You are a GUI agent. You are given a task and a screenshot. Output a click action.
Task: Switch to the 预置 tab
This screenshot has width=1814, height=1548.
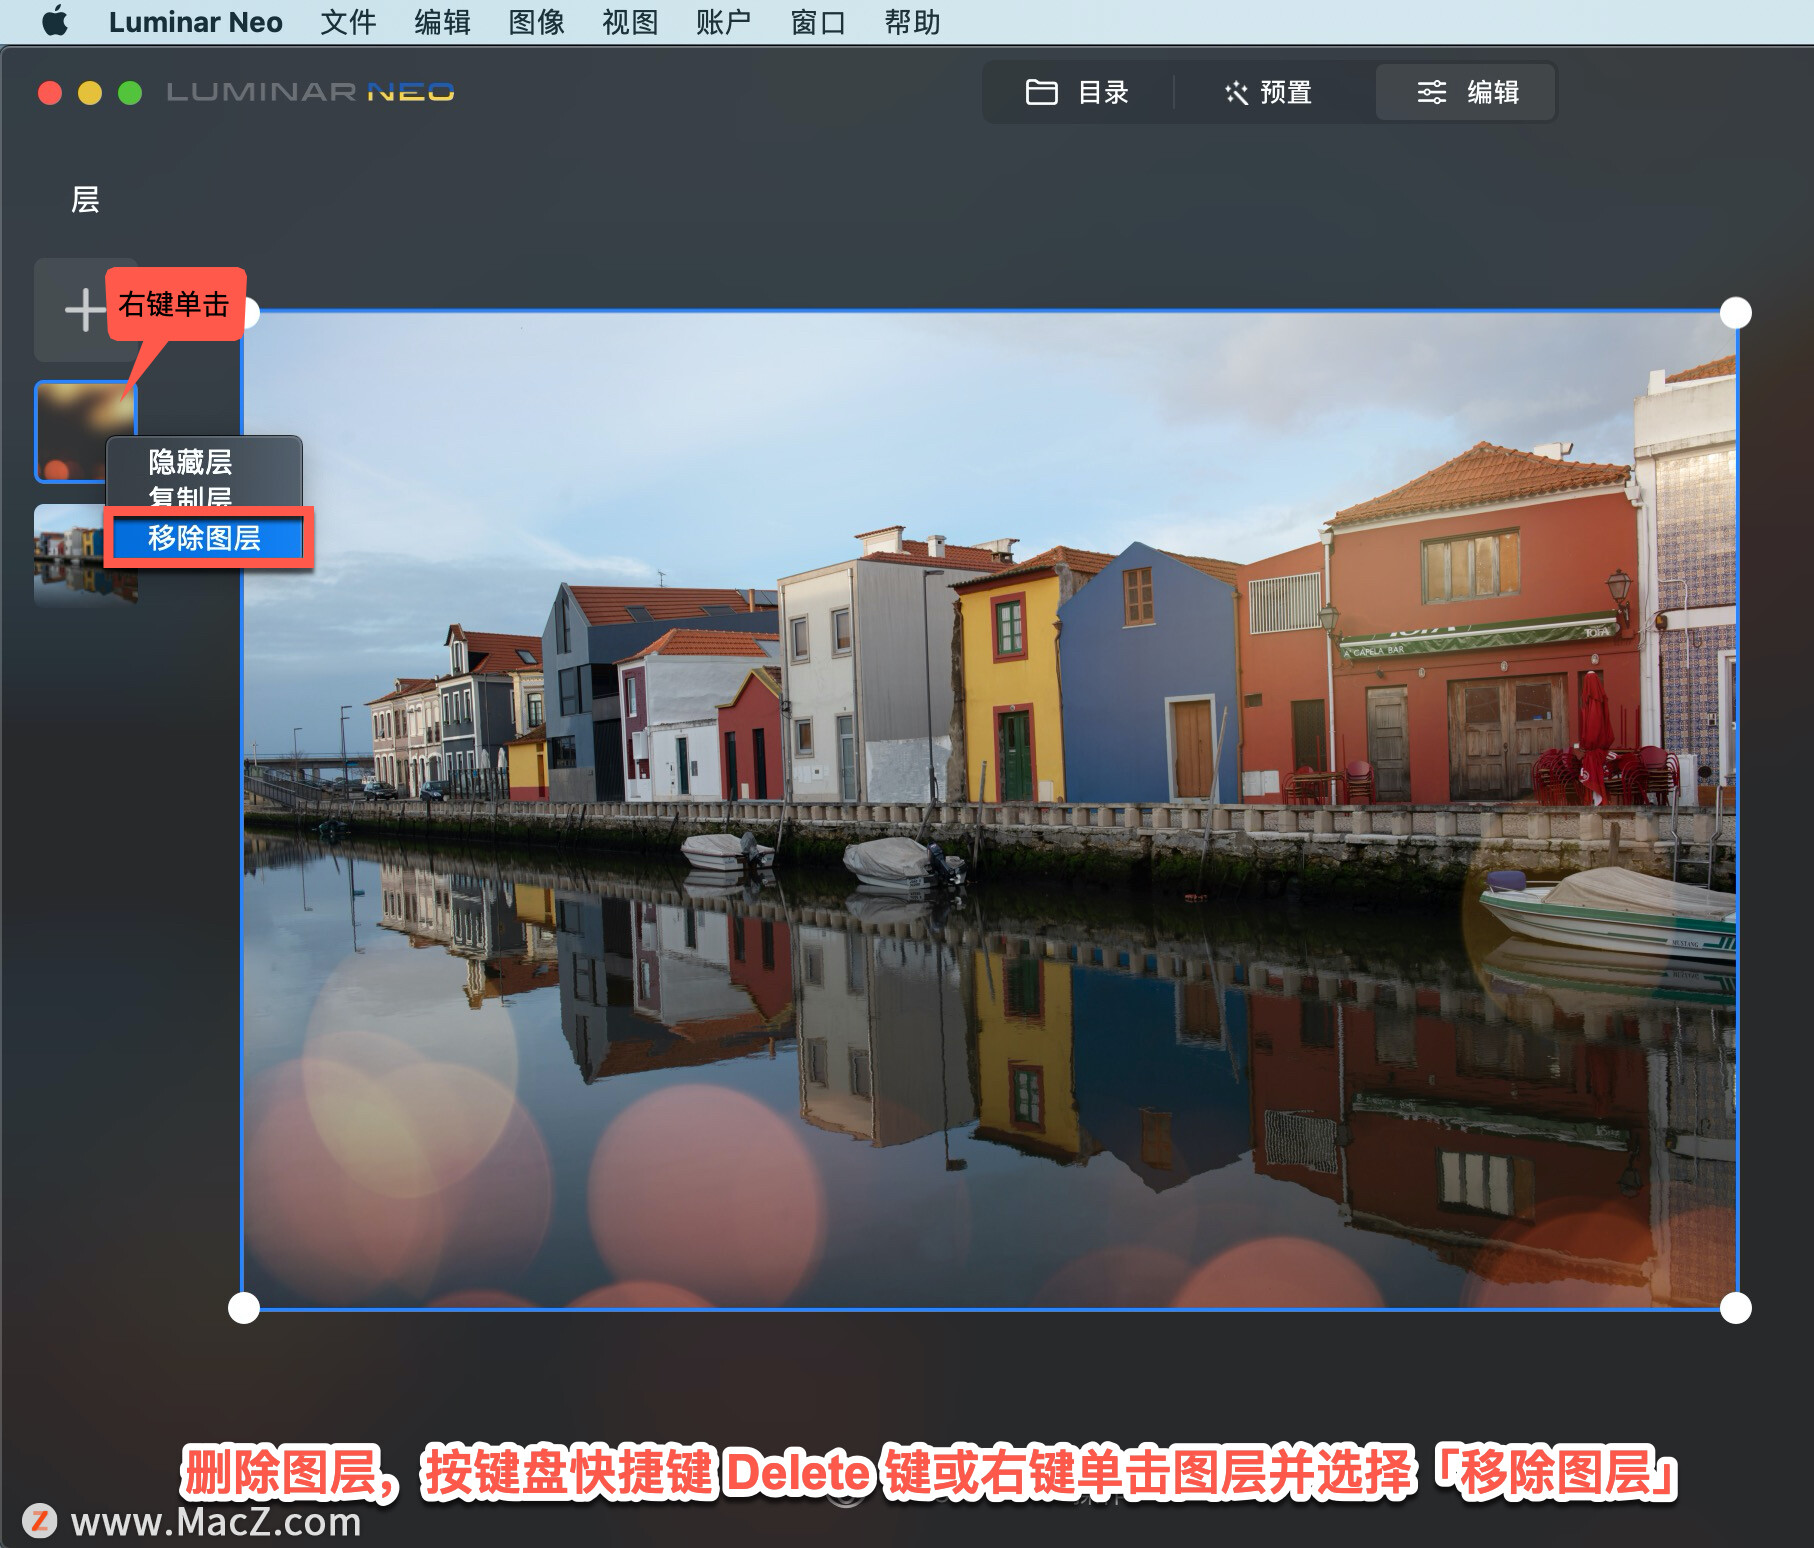tap(1269, 92)
